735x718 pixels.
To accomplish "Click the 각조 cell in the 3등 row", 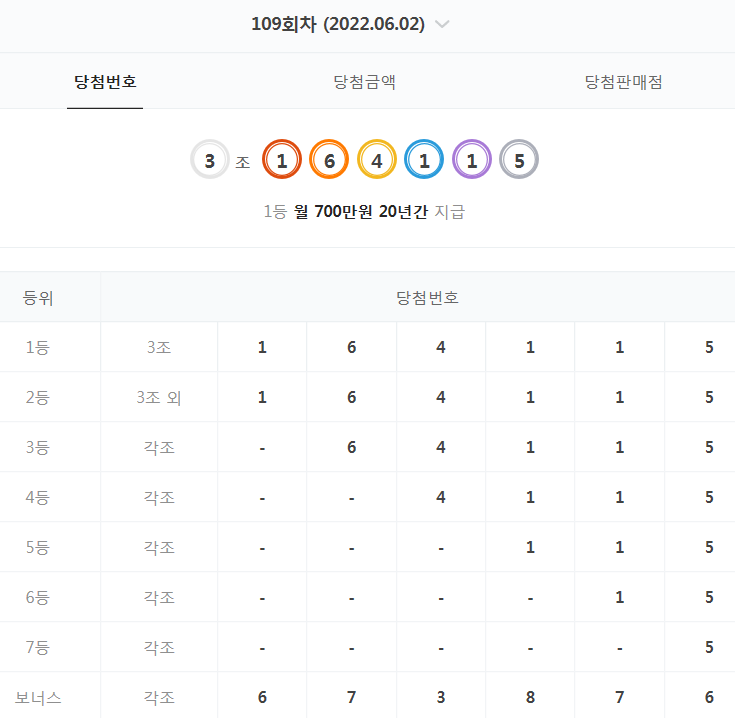I will (x=159, y=448).
